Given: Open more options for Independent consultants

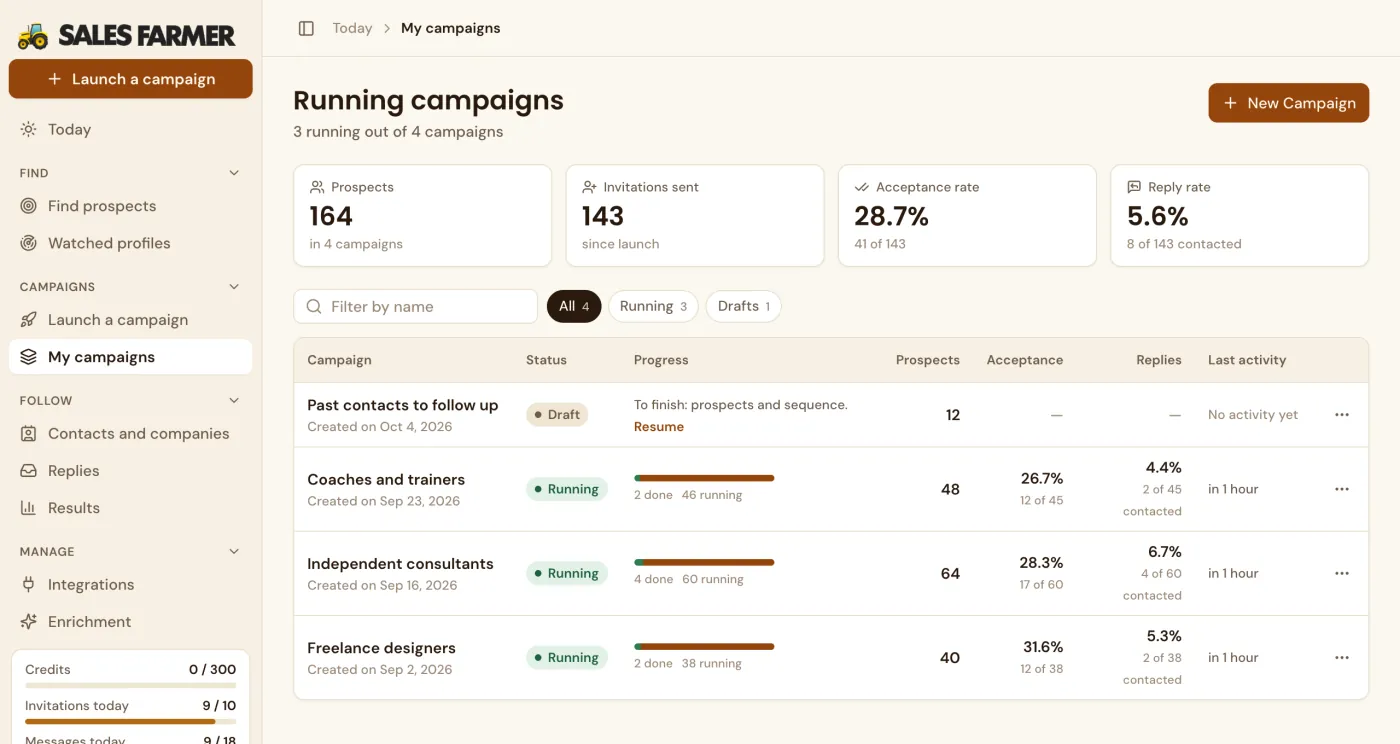Looking at the screenshot, I should (1342, 573).
